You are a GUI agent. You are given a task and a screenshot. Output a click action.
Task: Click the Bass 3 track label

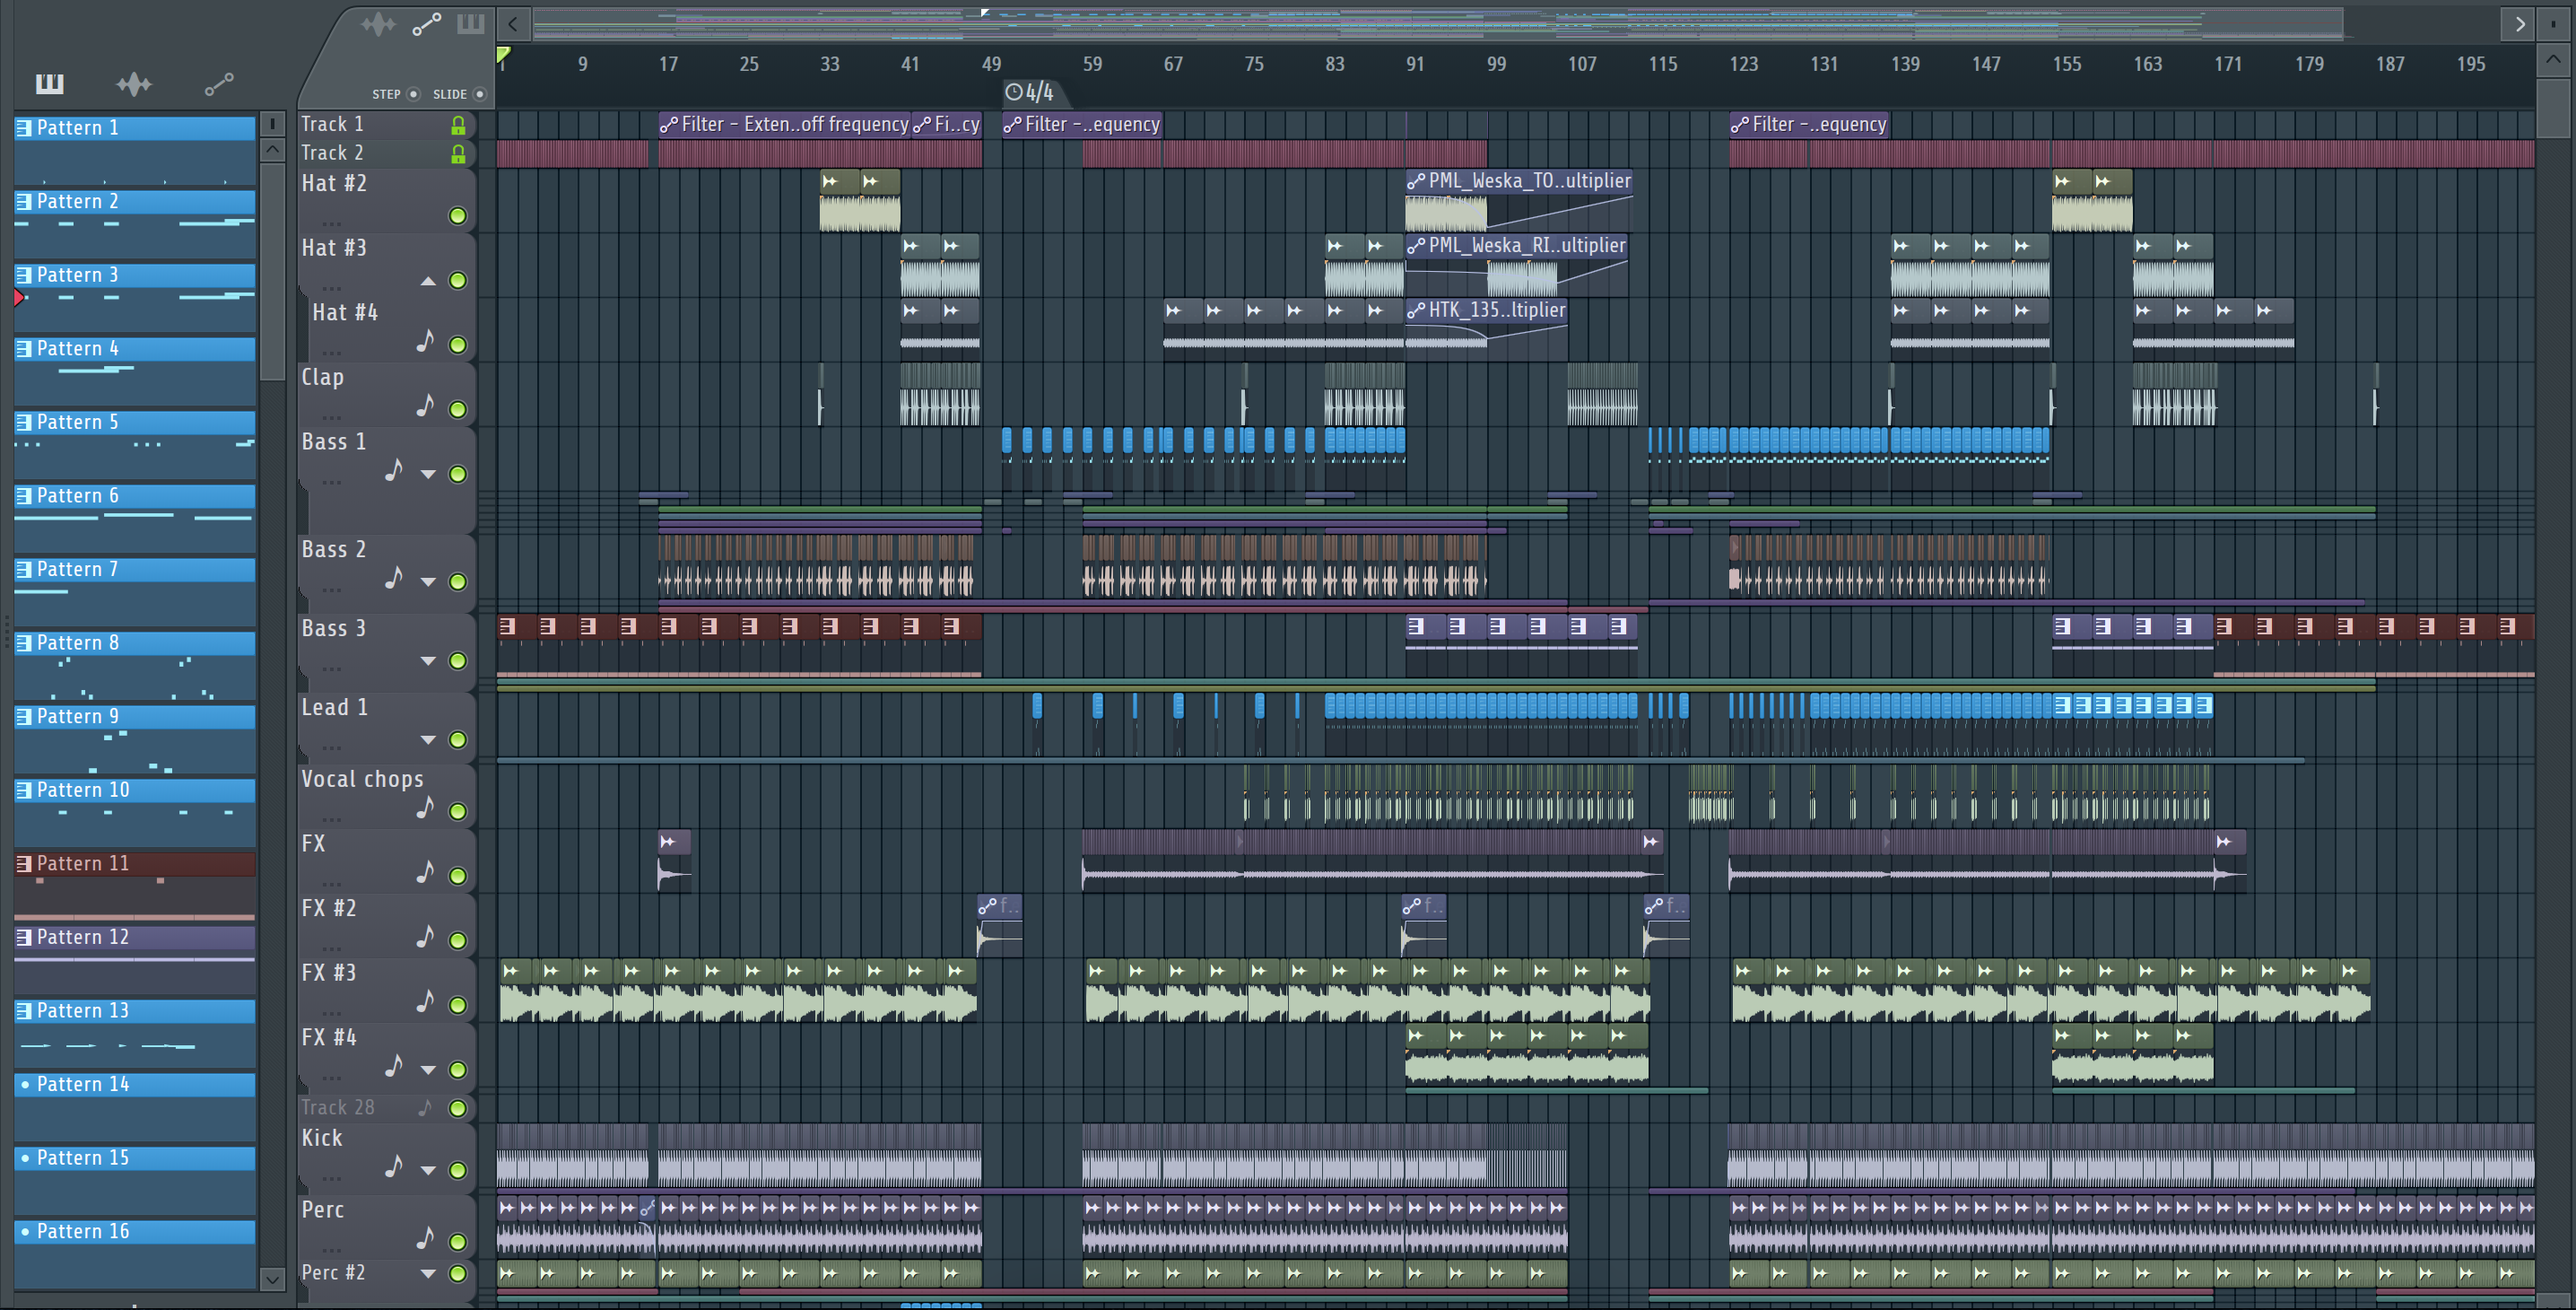[x=334, y=629]
